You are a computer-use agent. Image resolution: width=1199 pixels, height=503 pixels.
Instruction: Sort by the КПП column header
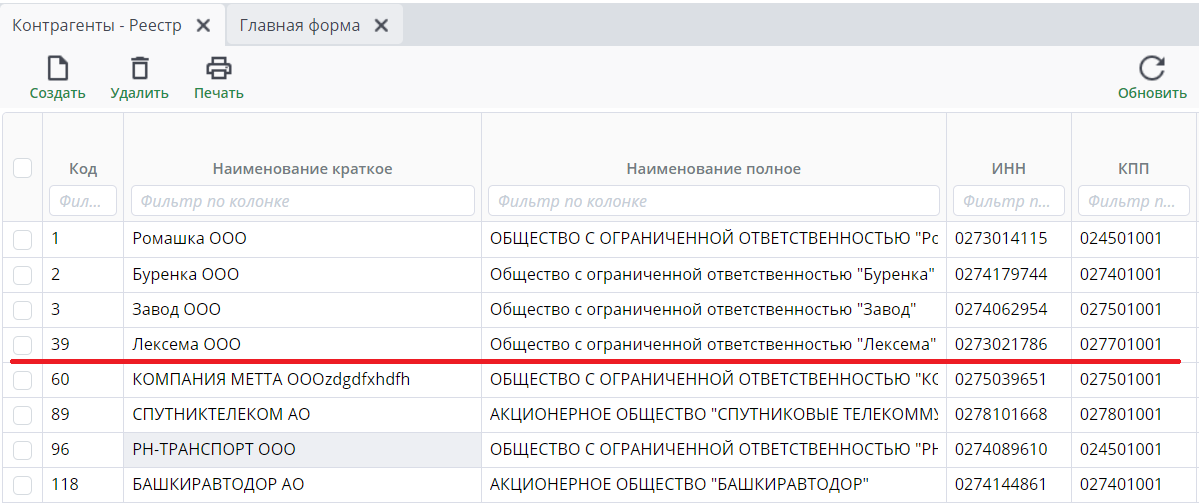coord(1134,169)
